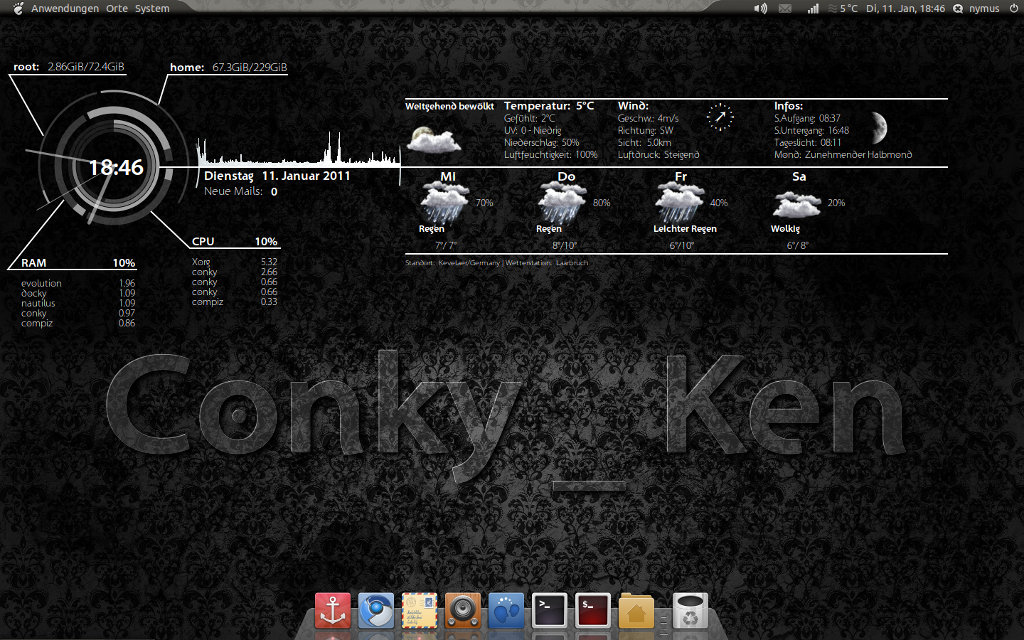Click the S.Untergang 16:48 sunset line
Screen dimensions: 1024x640
812,131
